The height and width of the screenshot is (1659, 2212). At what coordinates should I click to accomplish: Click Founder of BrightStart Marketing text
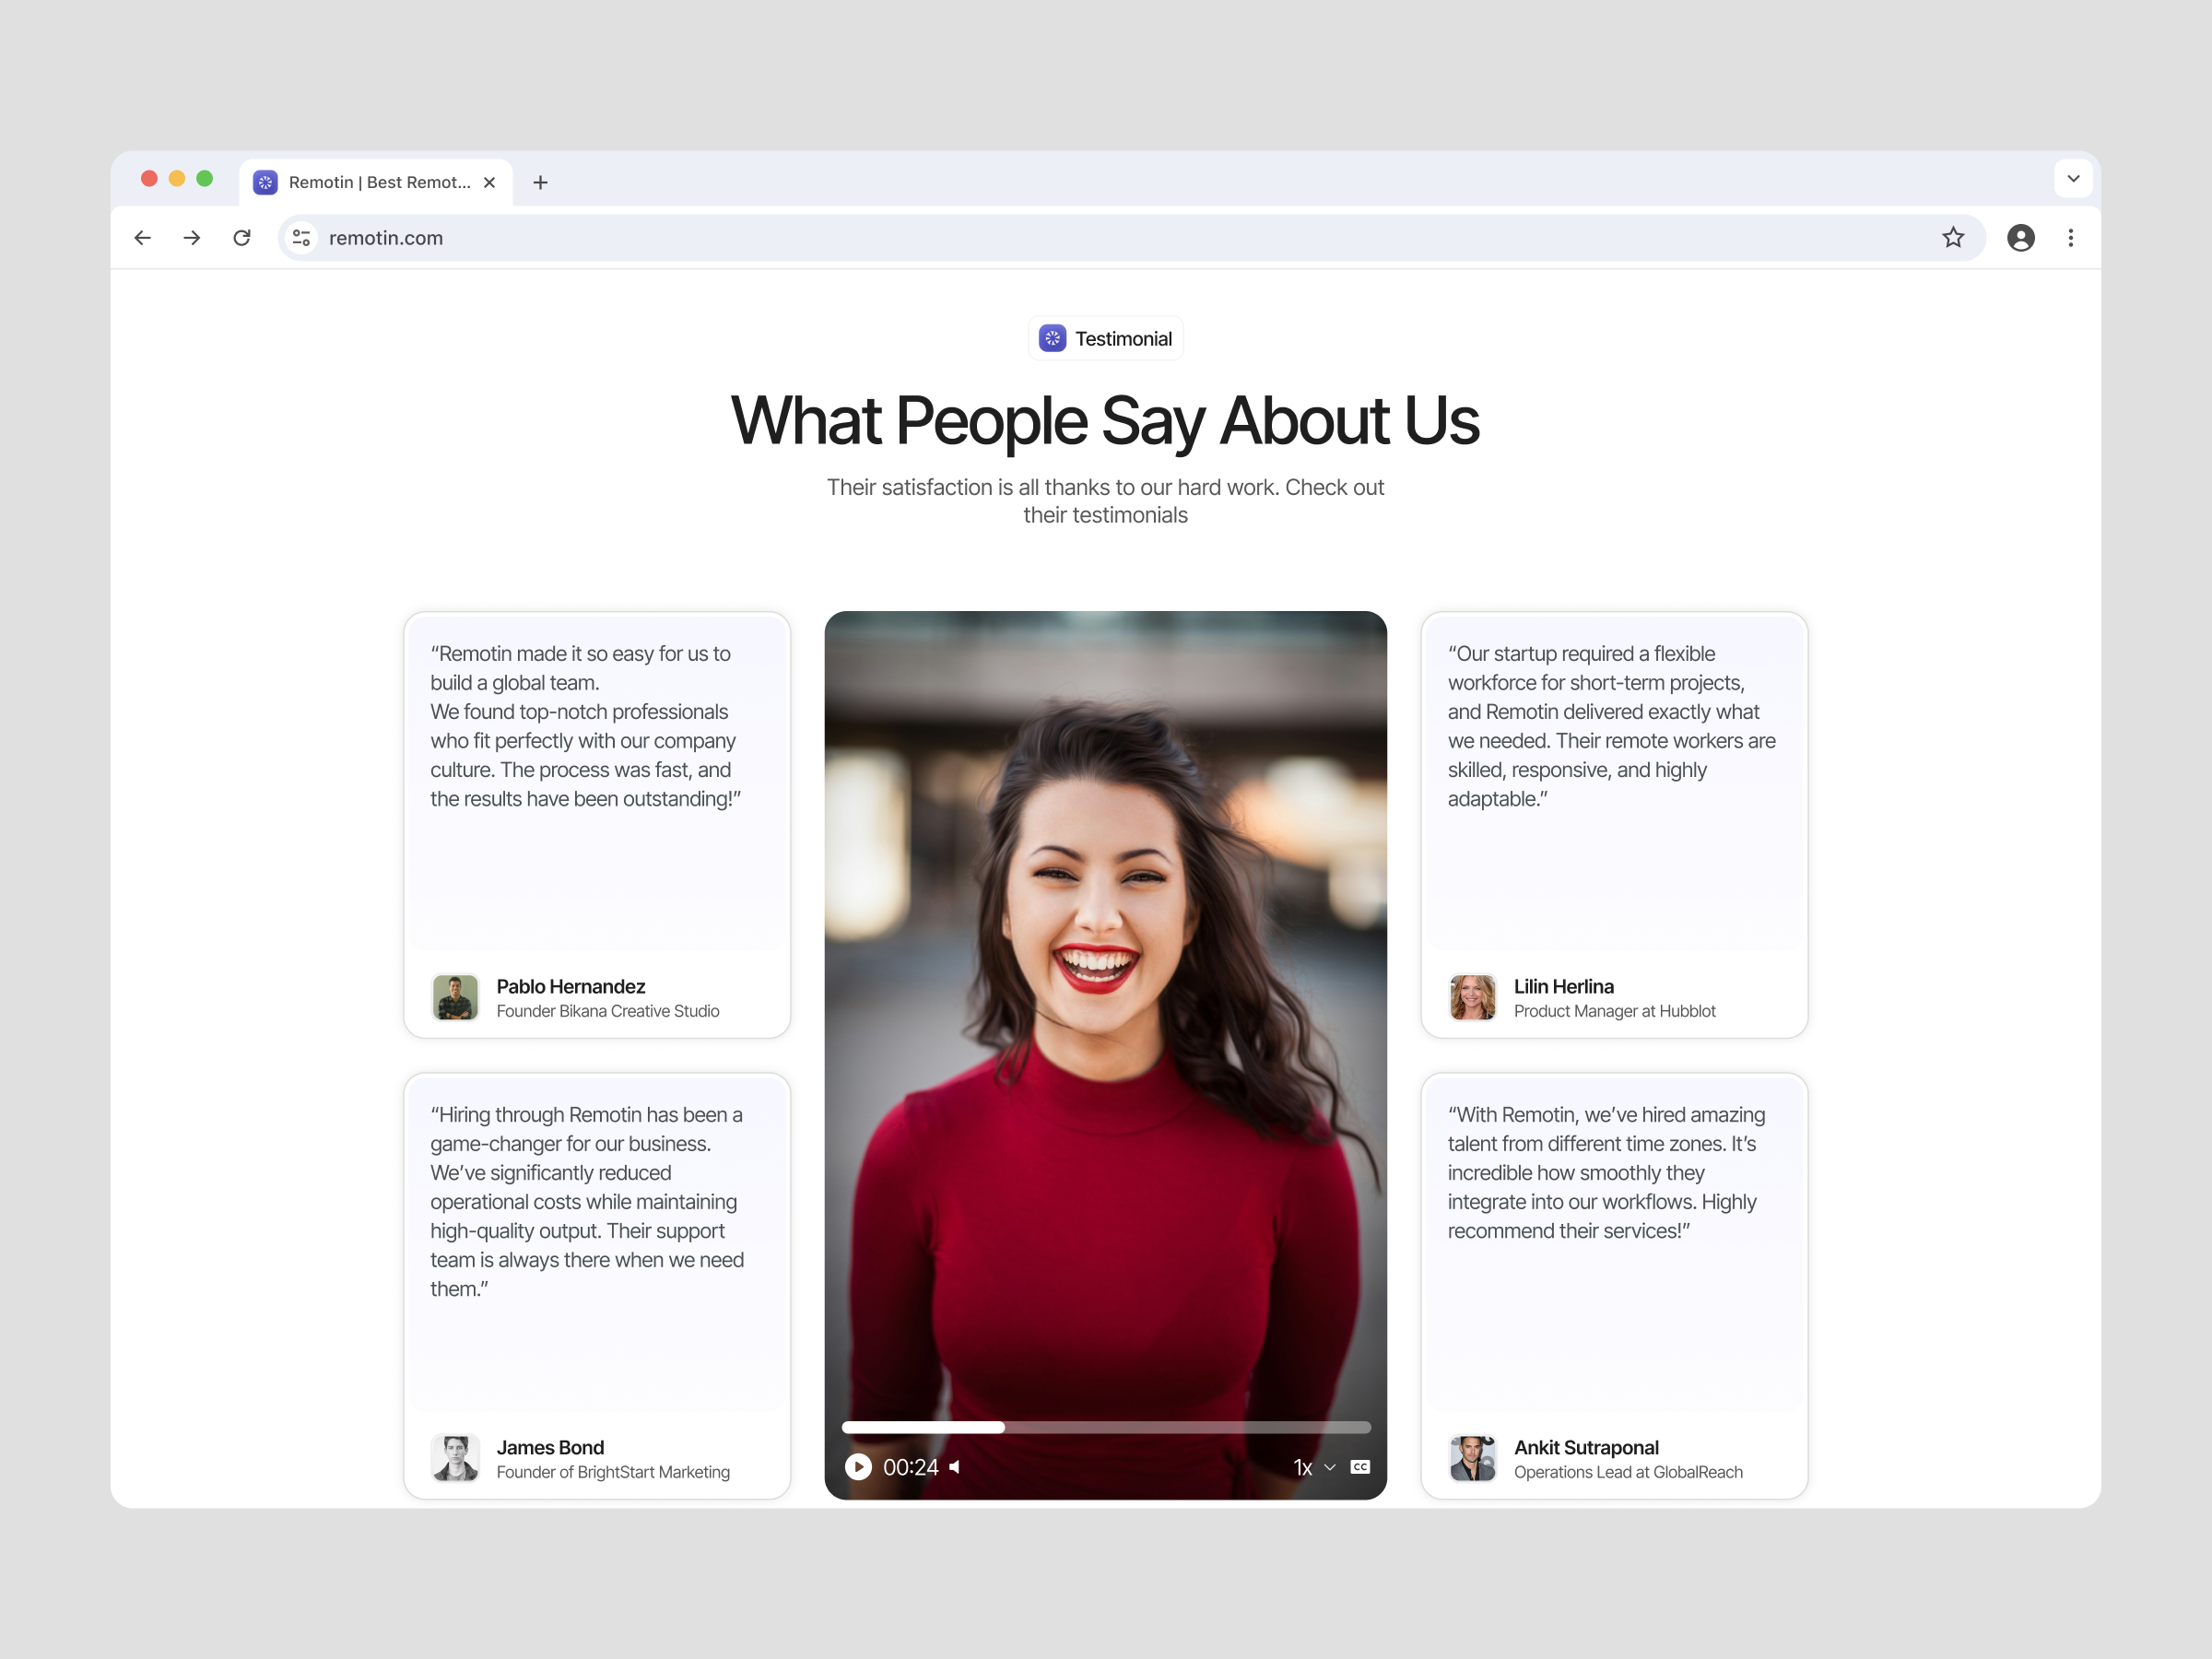pyautogui.click(x=613, y=1472)
